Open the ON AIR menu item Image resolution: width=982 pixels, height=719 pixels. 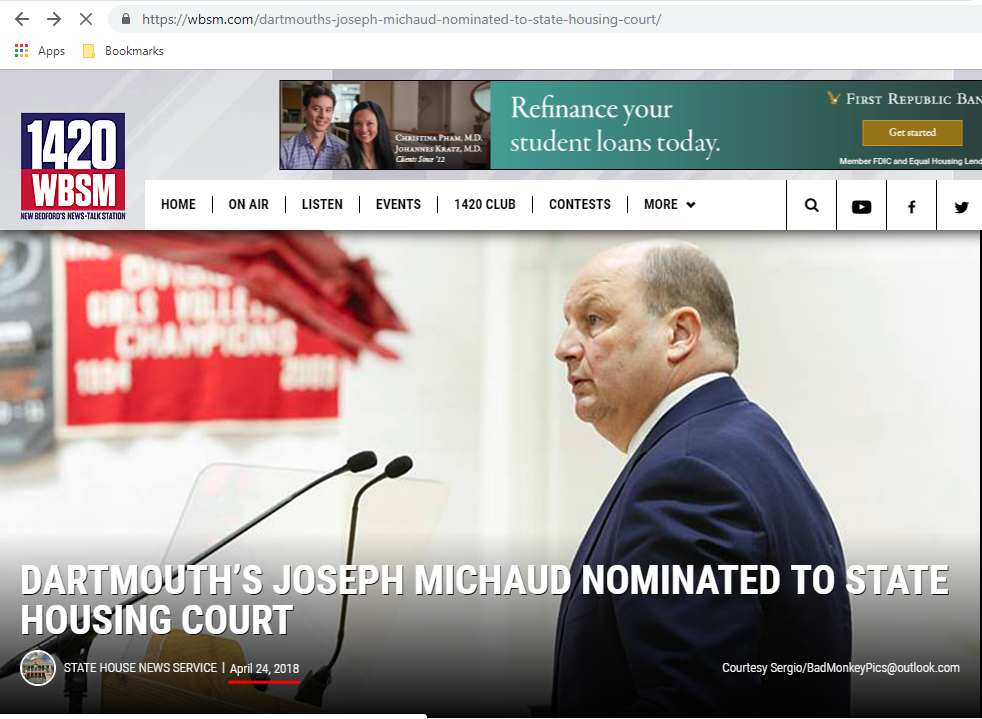[x=249, y=204]
